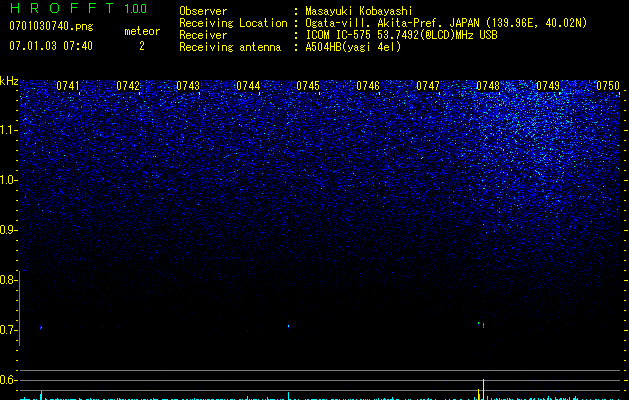Click the 0.8 frequency axis label
Image resolution: width=629 pixels, height=400 pixels.
click(7, 280)
